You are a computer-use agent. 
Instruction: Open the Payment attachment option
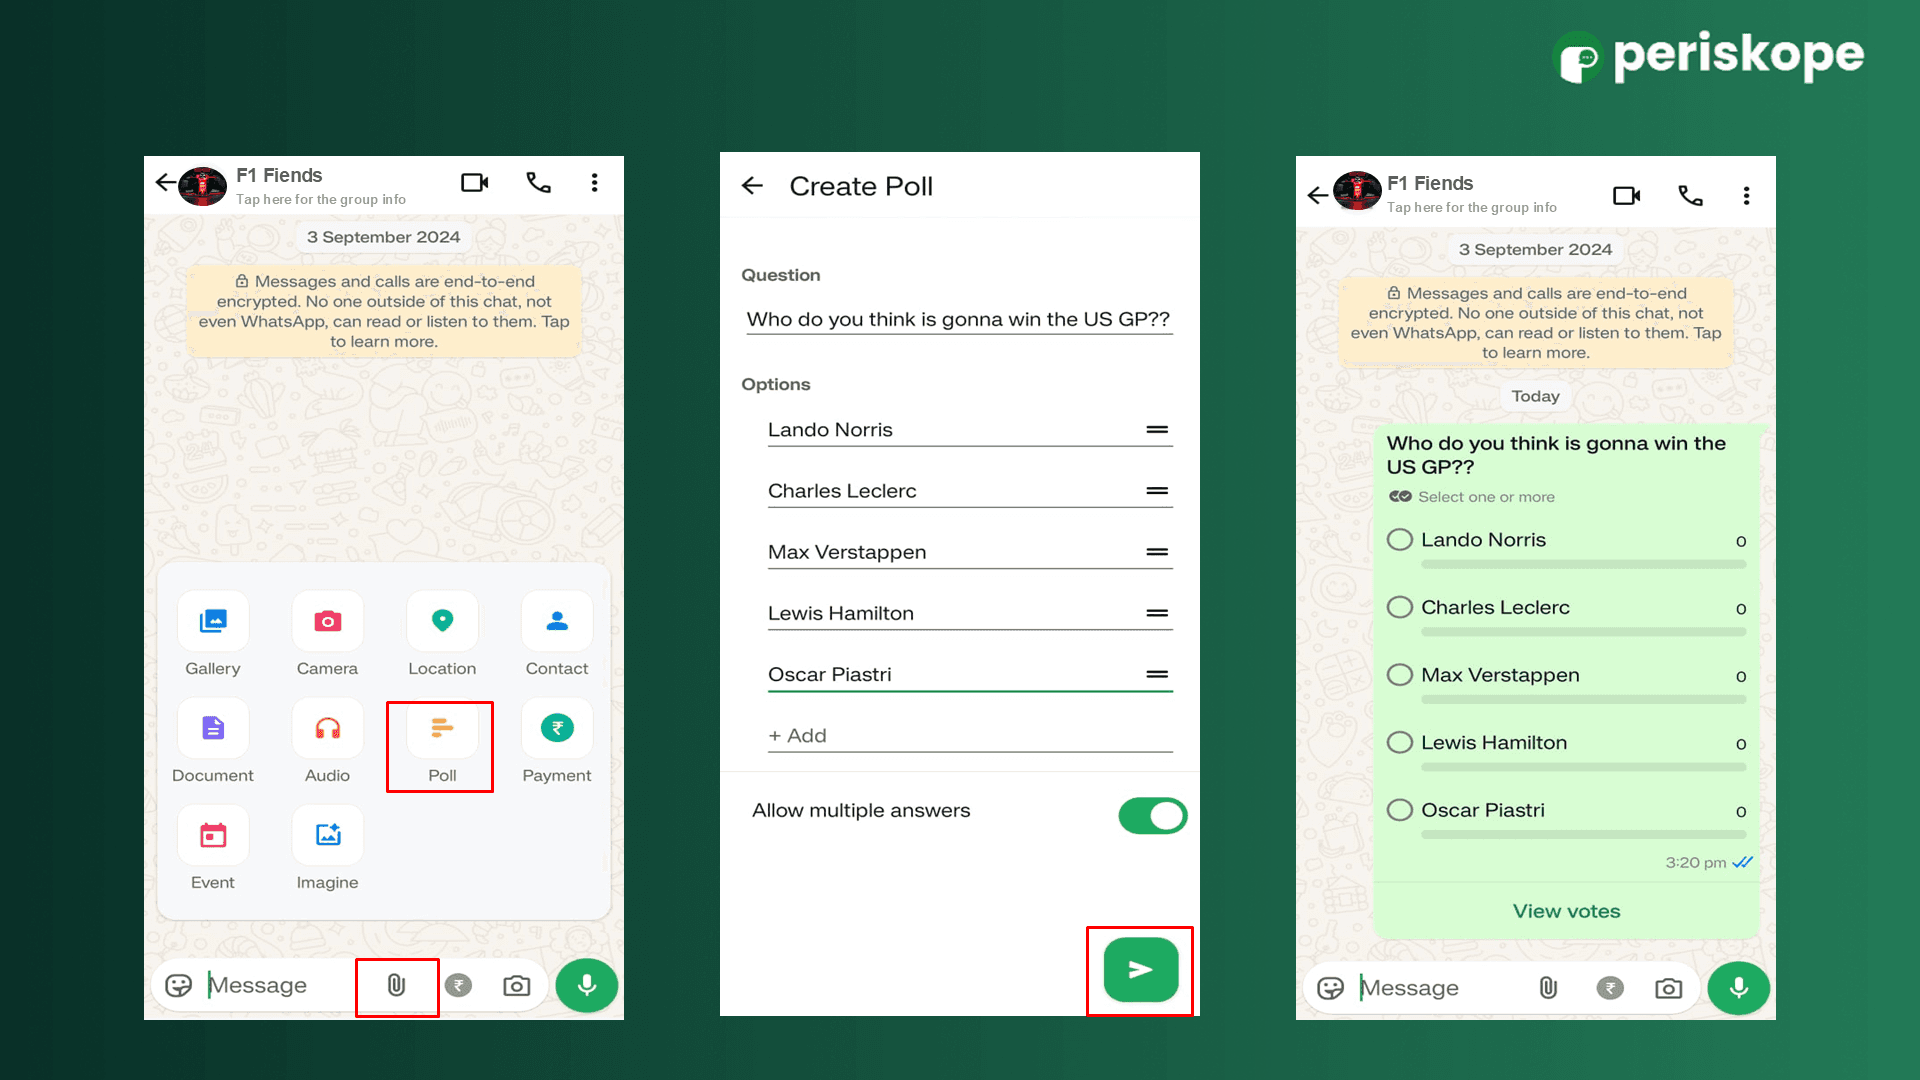pyautogui.click(x=557, y=729)
